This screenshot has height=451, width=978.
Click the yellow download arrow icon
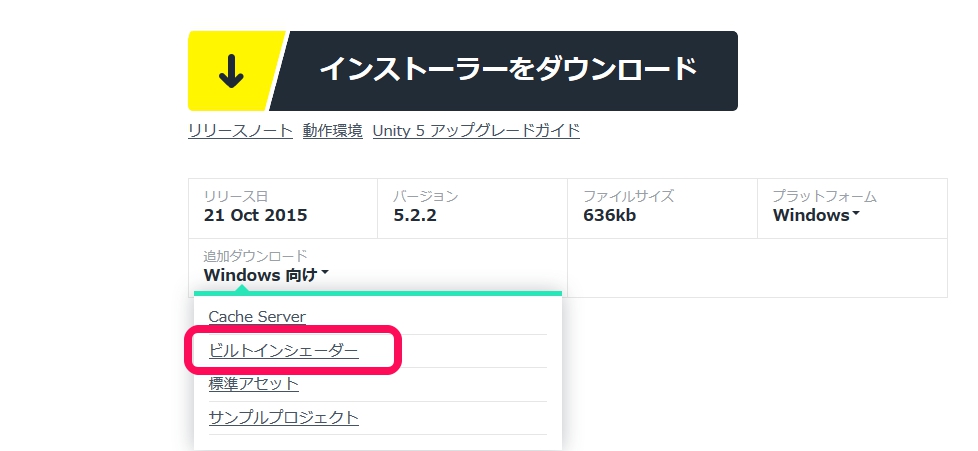[231, 71]
